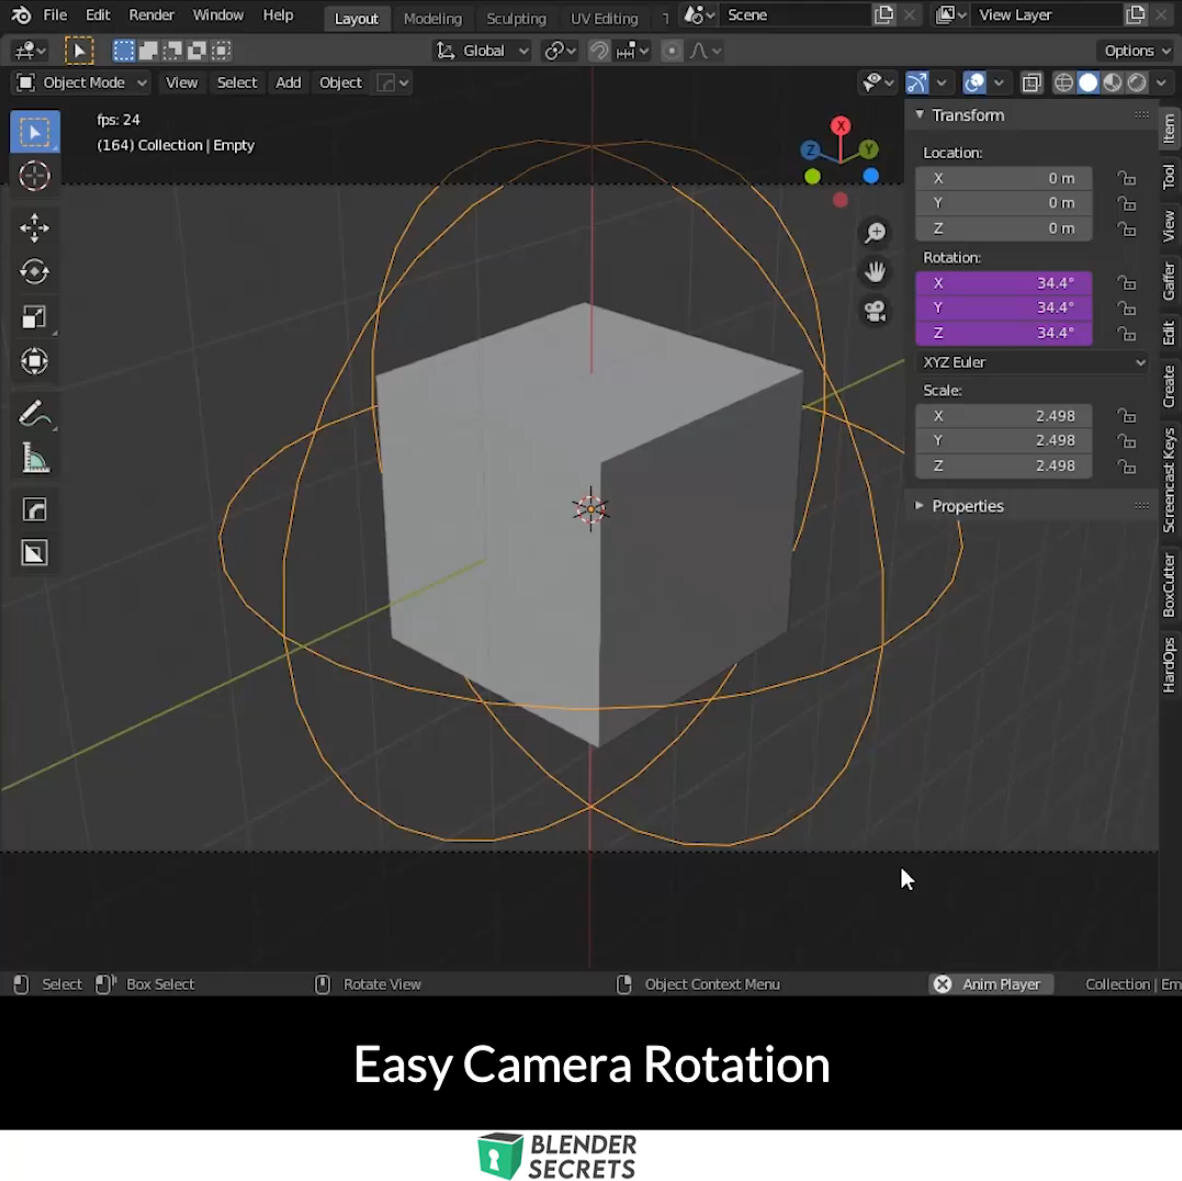
Task: Unlock the Rotation X lock icon
Action: point(1126,283)
